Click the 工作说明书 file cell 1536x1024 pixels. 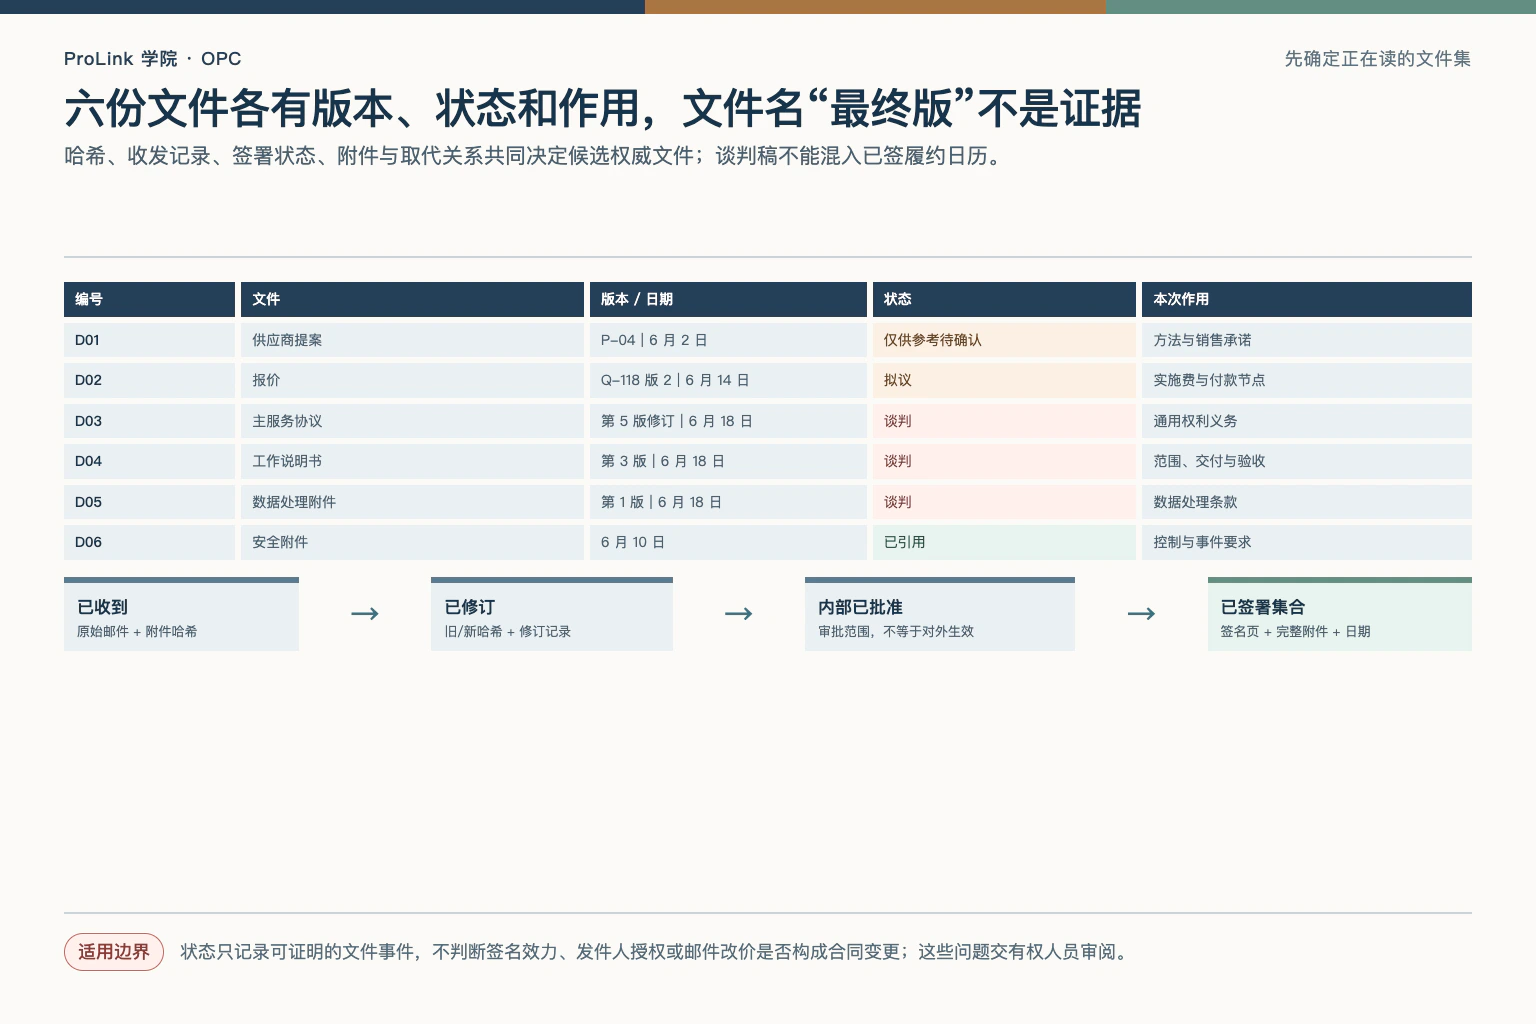click(x=412, y=461)
